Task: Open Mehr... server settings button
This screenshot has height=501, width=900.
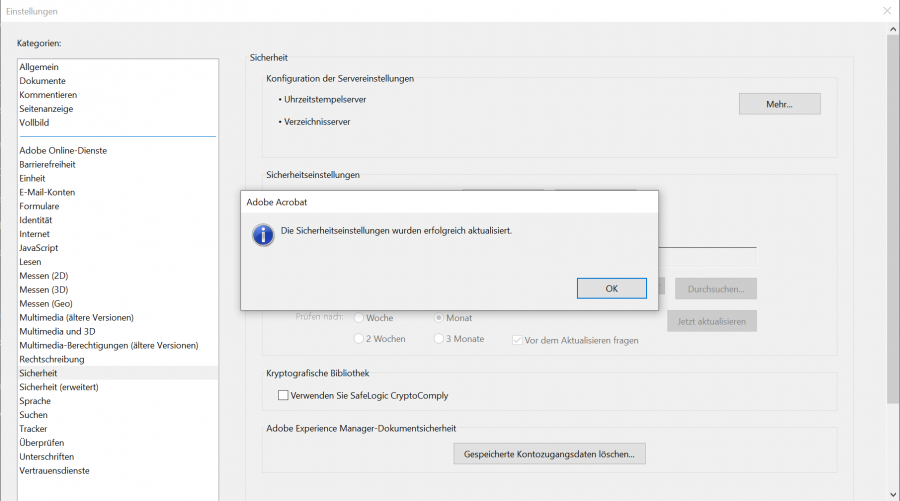Action: point(779,104)
